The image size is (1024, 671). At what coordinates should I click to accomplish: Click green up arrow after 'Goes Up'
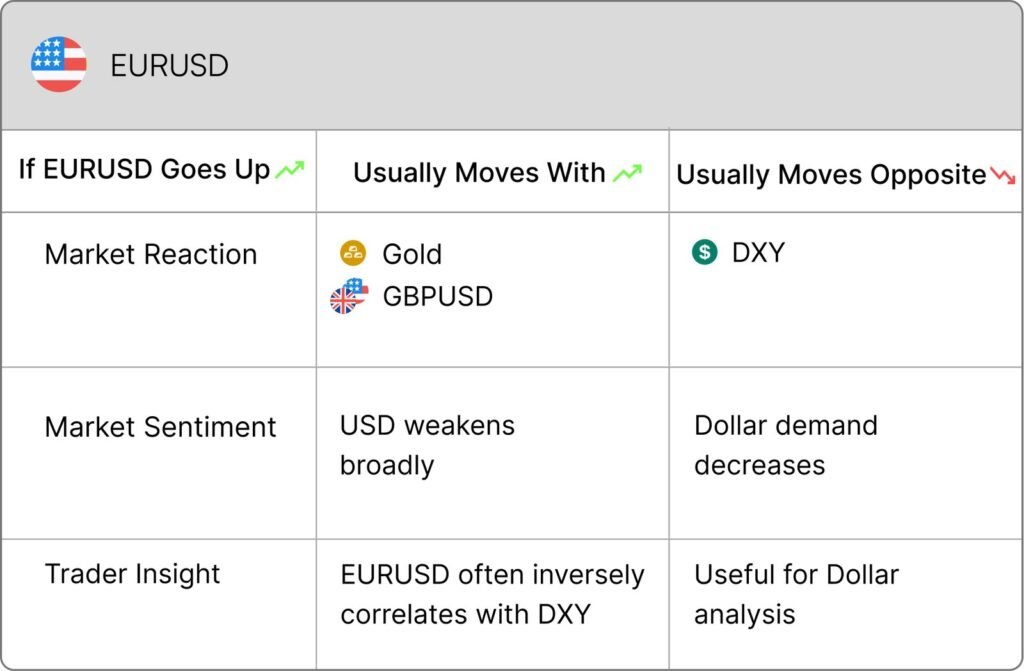point(290,169)
